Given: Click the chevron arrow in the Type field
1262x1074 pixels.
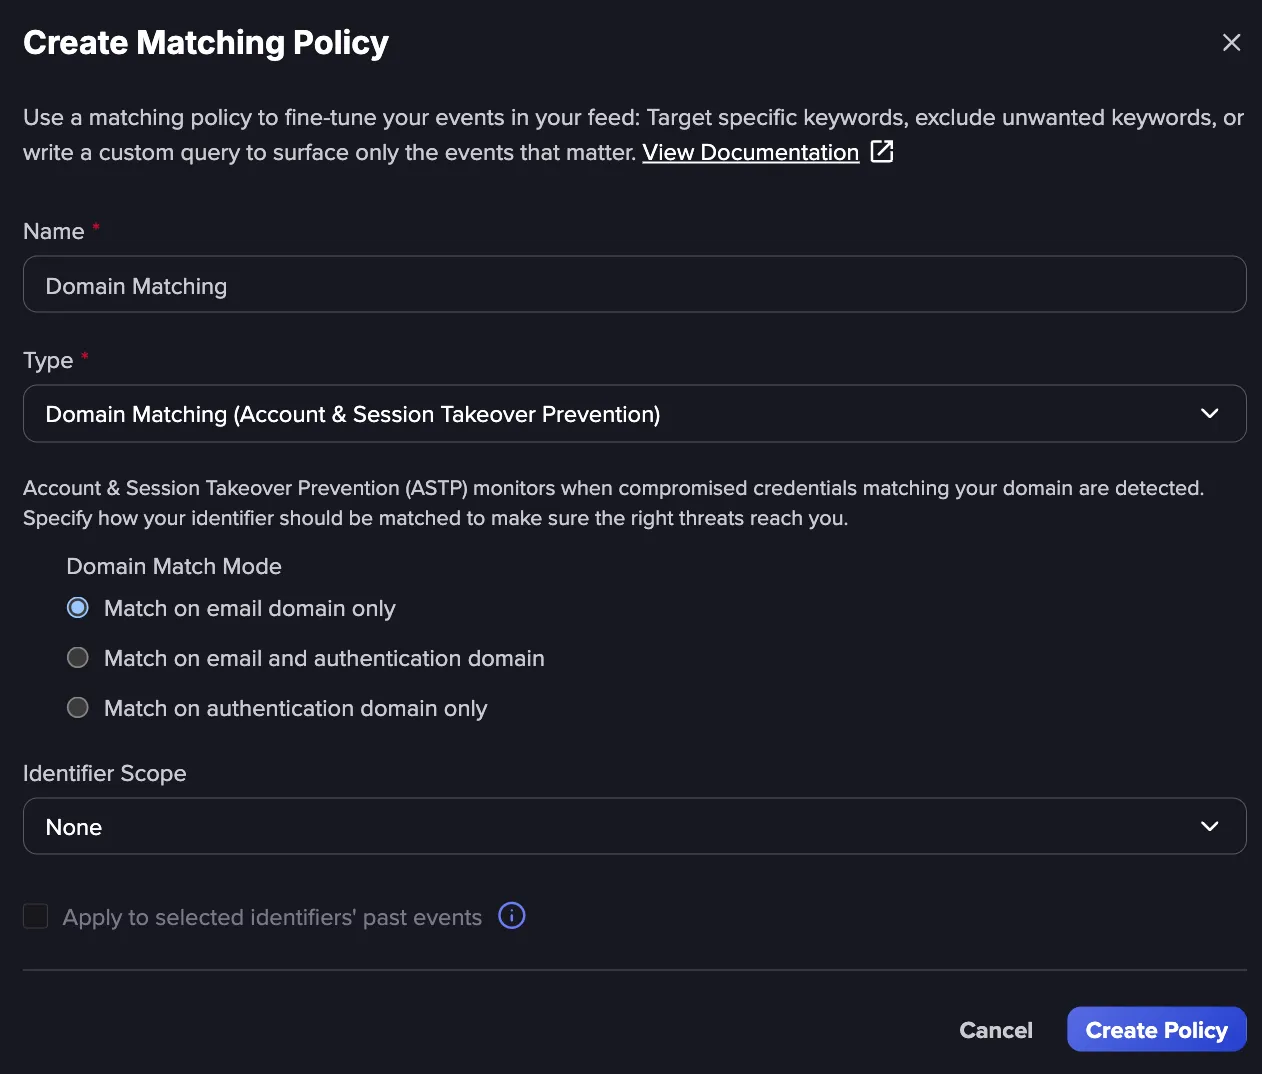Looking at the screenshot, I should [1209, 413].
